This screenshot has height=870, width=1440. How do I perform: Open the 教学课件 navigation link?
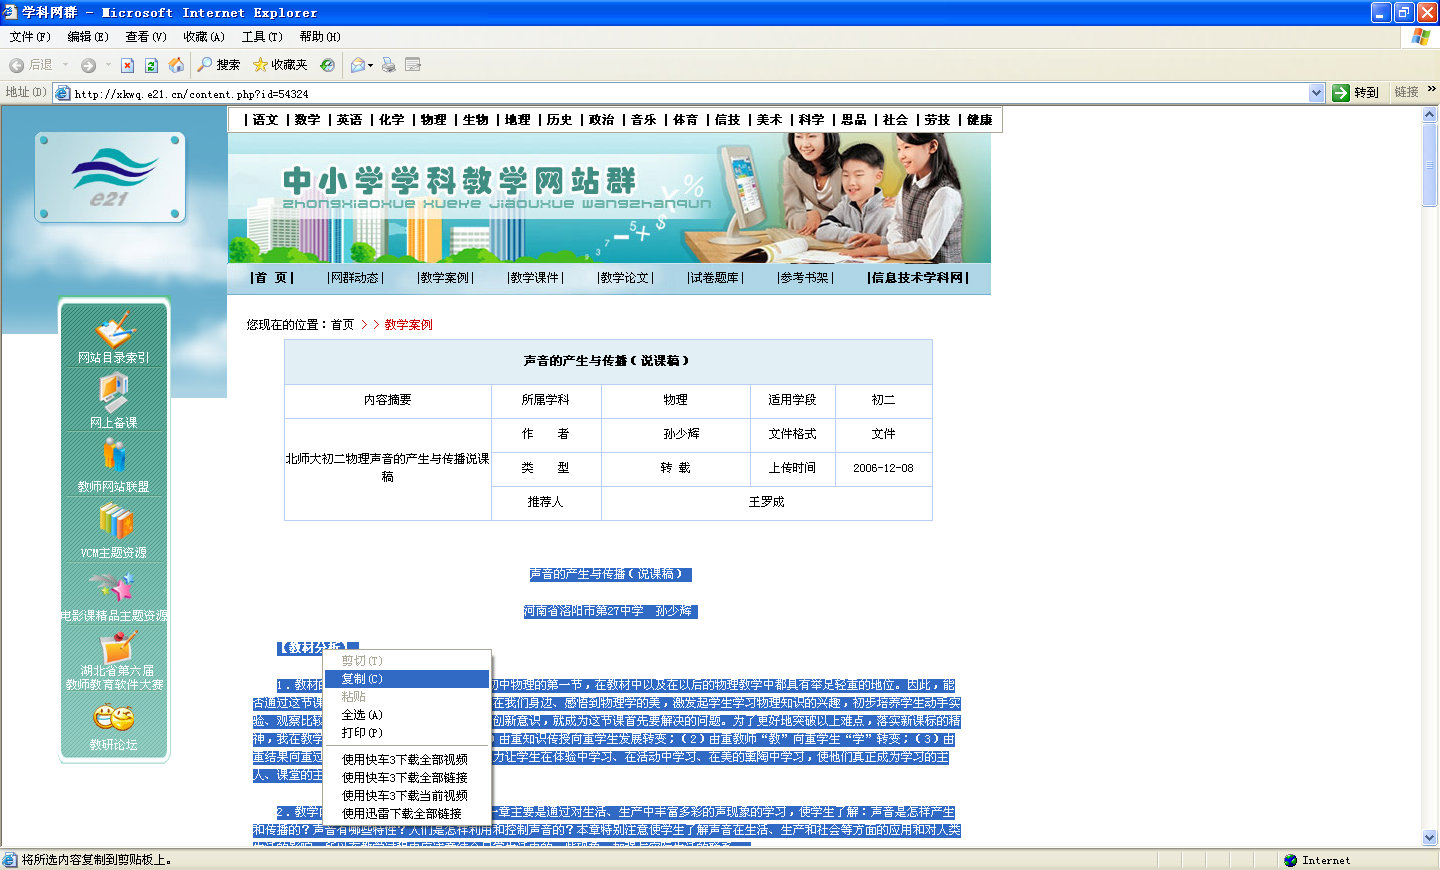coord(535,278)
